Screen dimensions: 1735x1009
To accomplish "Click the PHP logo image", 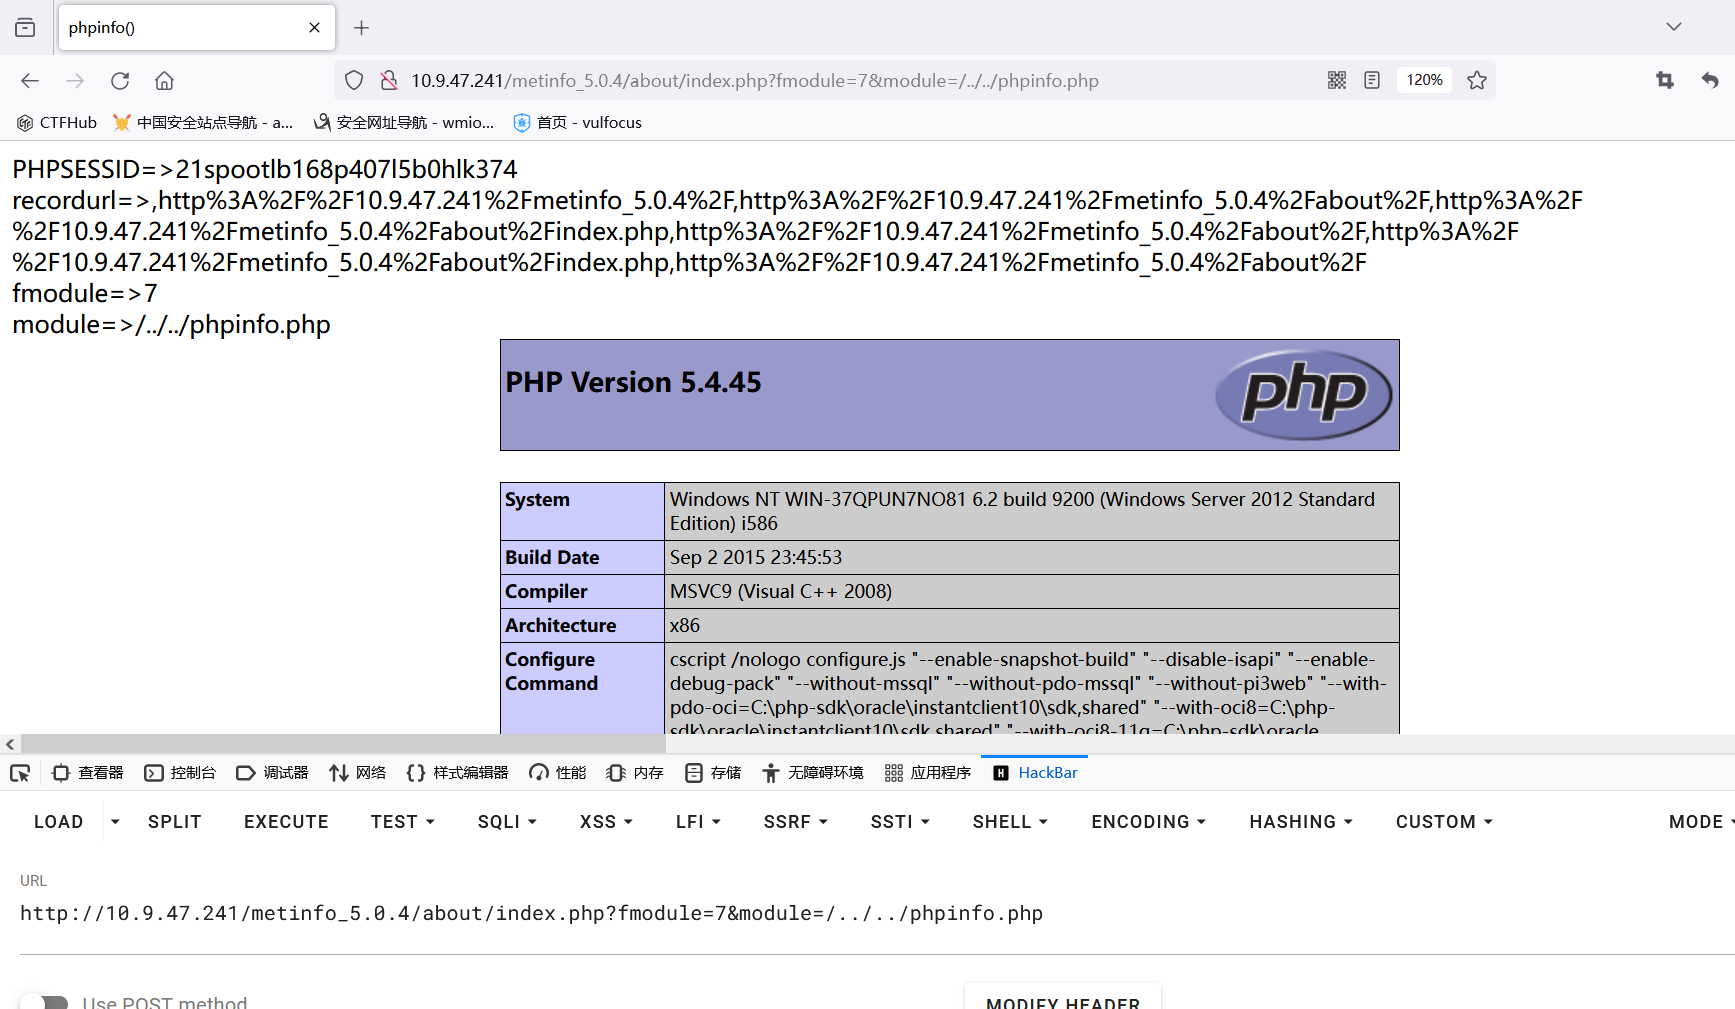I will 1303,395.
